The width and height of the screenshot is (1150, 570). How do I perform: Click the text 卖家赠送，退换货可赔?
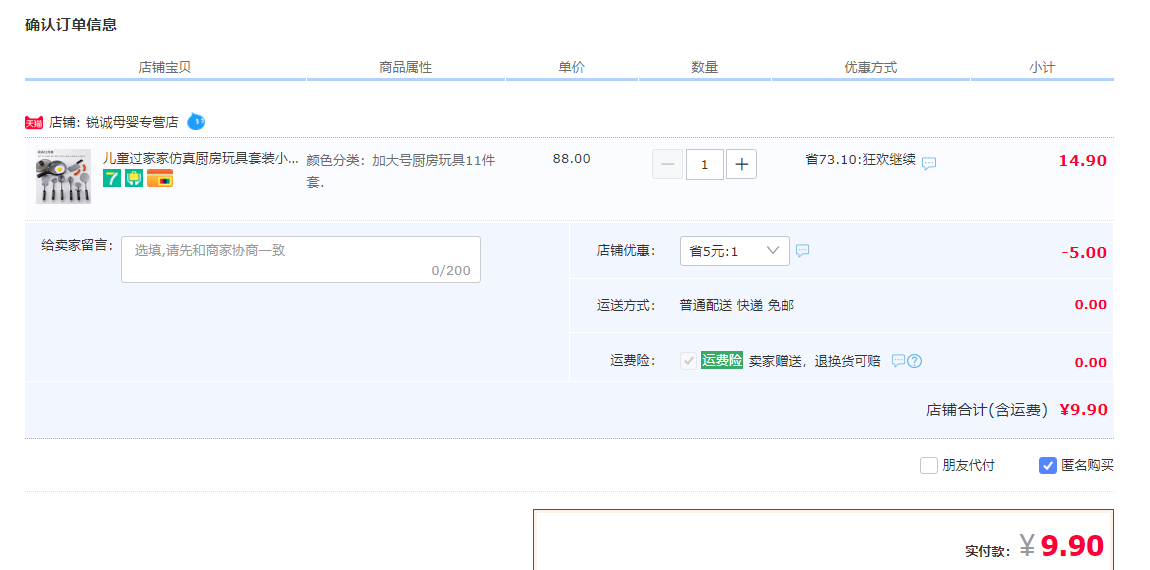[x=814, y=361]
